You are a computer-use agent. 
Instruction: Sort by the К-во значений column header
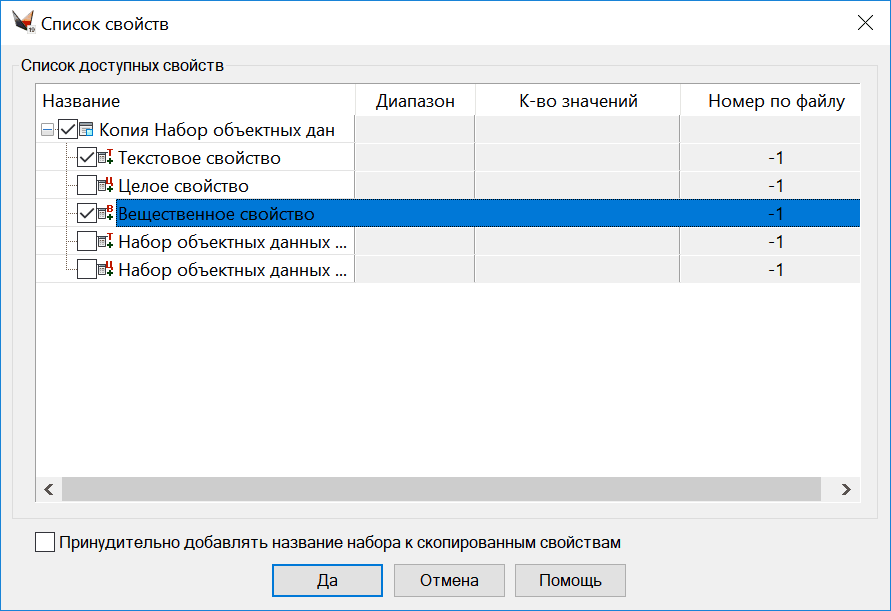click(578, 101)
